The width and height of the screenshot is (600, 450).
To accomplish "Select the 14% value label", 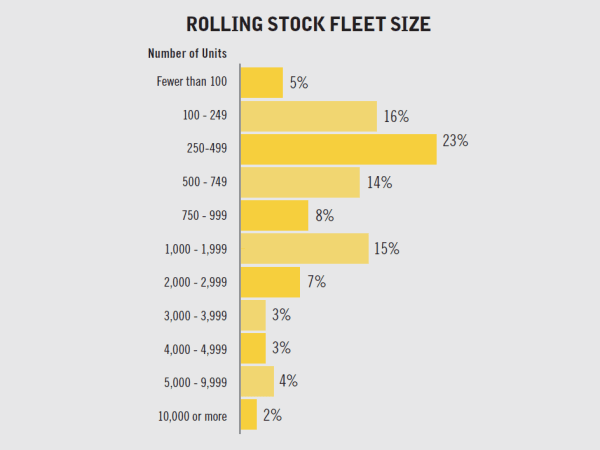I will pos(379,183).
